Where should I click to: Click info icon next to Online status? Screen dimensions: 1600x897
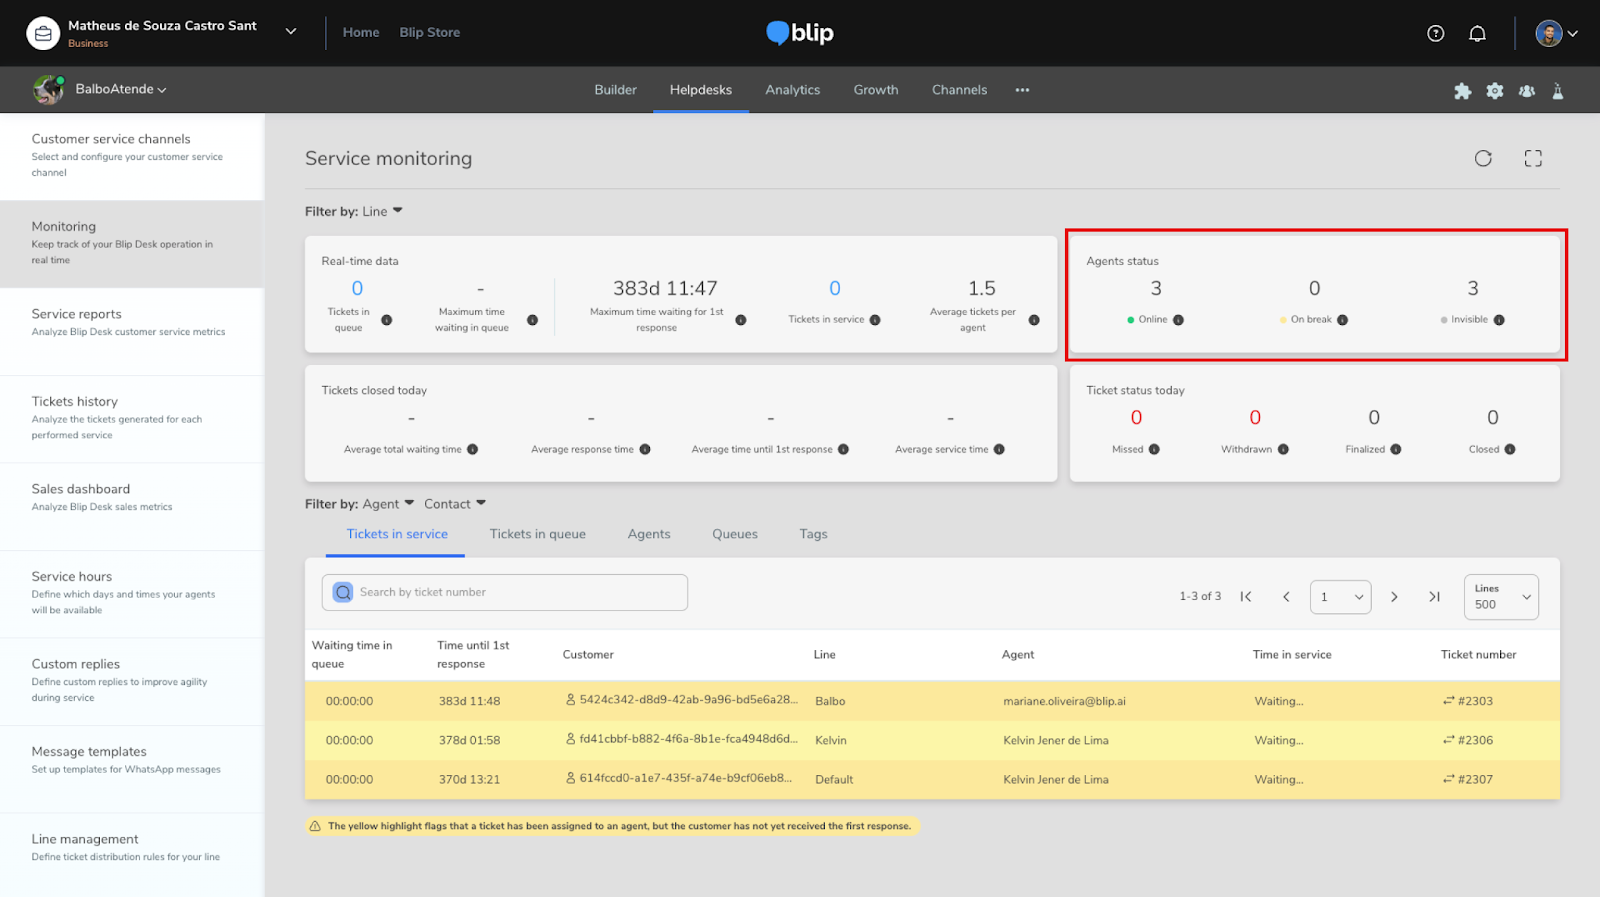pyautogui.click(x=1178, y=320)
